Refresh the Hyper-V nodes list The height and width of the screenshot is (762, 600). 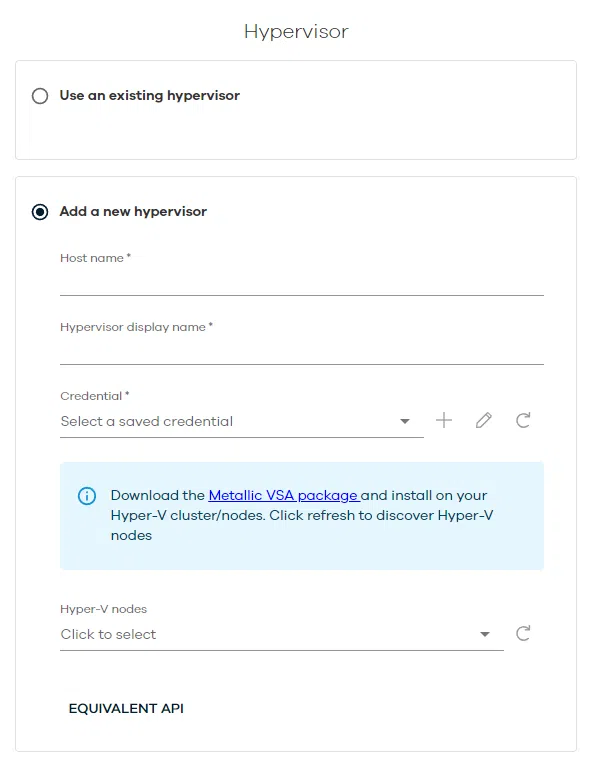point(523,634)
